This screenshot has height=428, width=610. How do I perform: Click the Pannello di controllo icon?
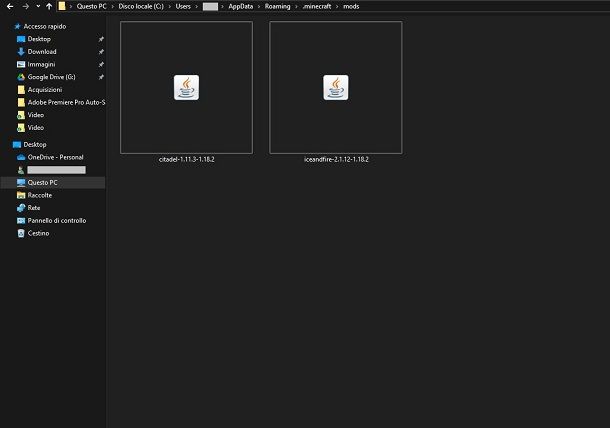[21, 221]
